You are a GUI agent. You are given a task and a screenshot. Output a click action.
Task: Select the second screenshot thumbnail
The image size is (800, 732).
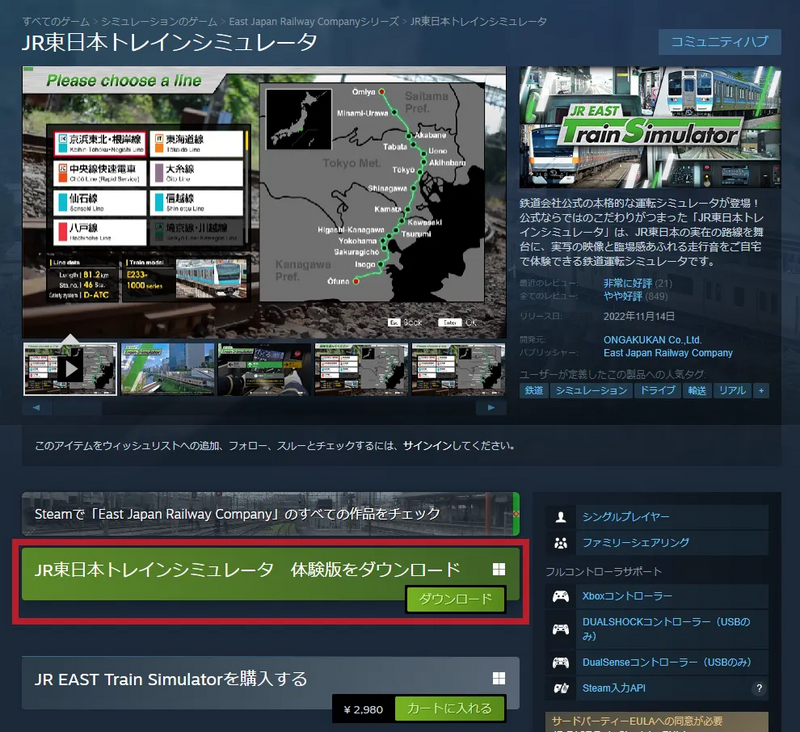[167, 368]
